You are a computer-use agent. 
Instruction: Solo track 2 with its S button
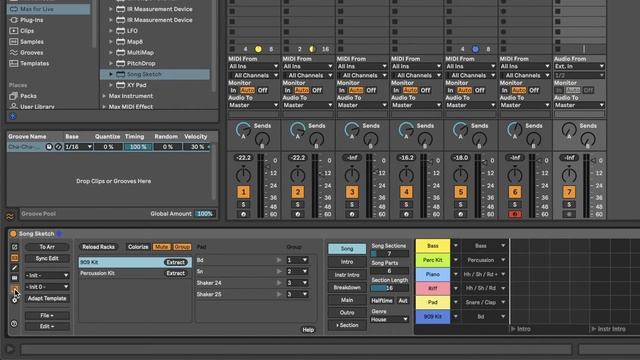298,204
